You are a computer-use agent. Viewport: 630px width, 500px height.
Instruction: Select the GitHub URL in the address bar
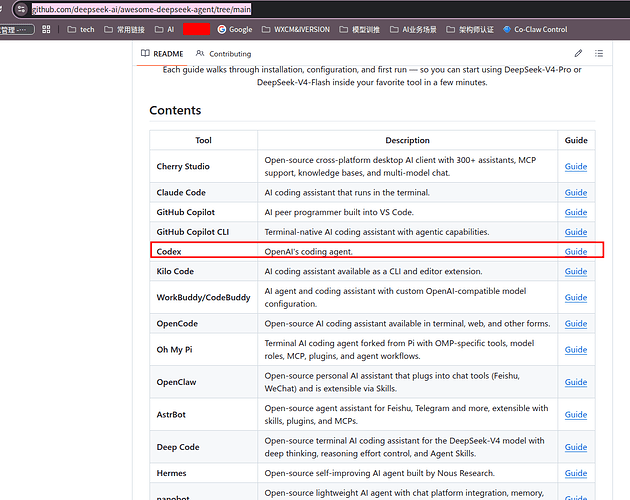(x=141, y=9)
